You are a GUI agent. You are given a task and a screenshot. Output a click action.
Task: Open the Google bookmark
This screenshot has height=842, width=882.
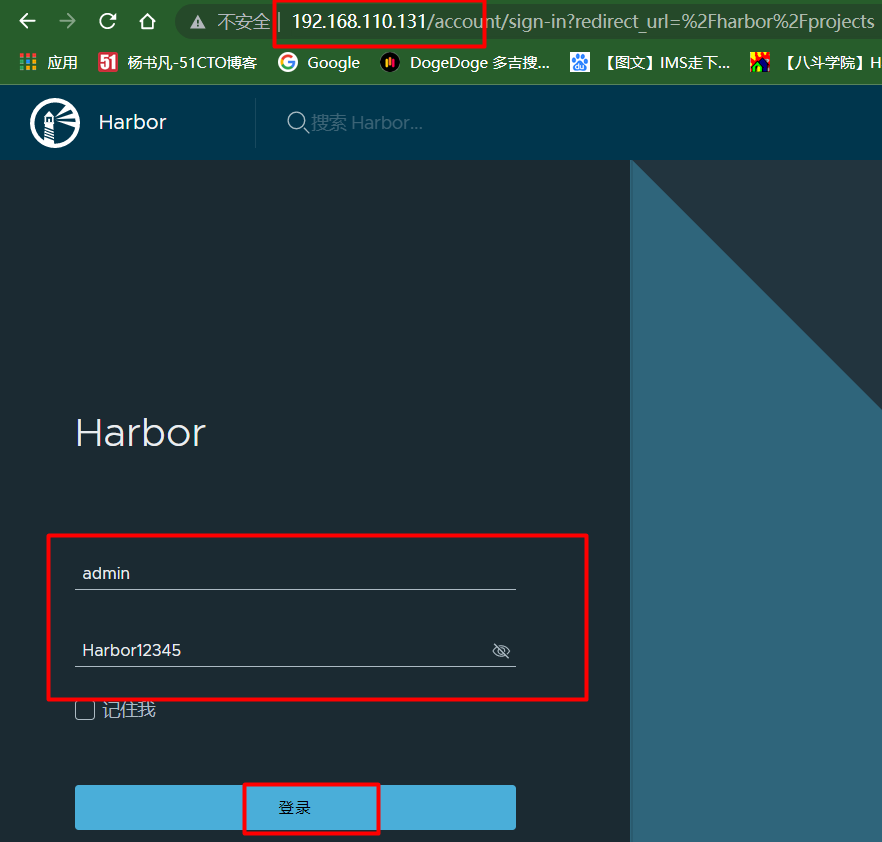tap(319, 62)
